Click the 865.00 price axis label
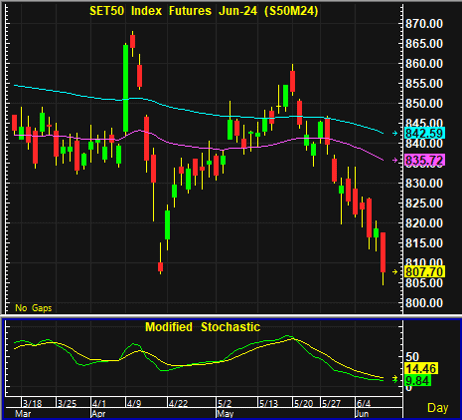This screenshot has width=462, height=420. click(x=424, y=44)
